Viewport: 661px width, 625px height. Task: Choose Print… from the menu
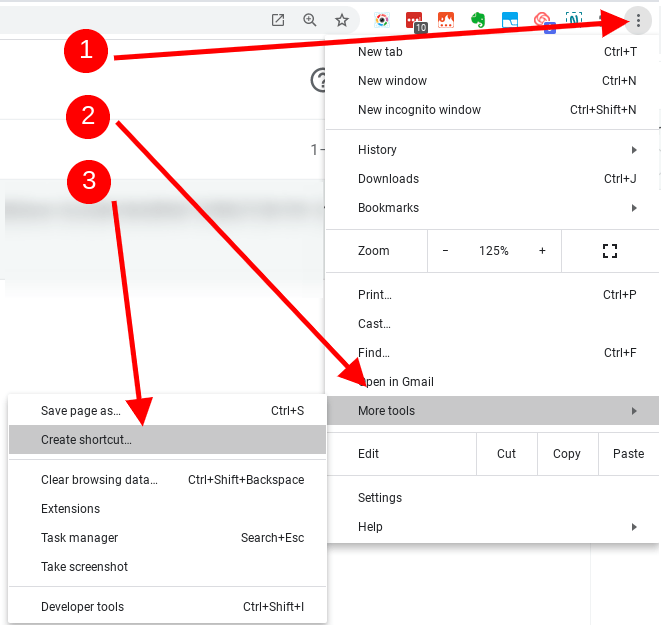(x=492, y=295)
